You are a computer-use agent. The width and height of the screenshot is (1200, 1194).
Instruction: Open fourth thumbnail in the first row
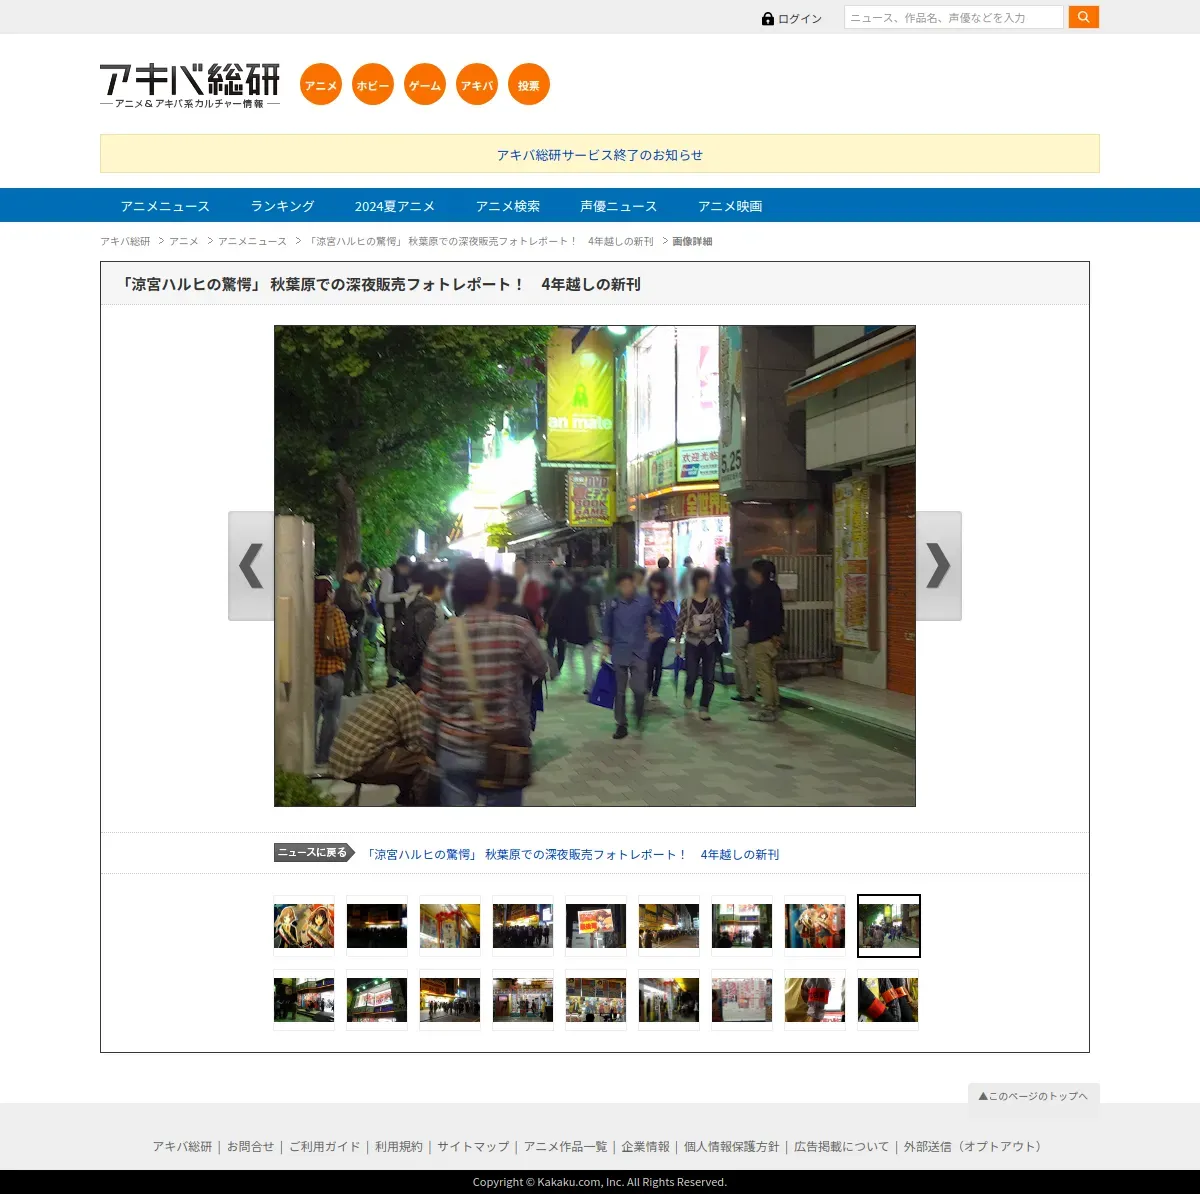tap(523, 926)
